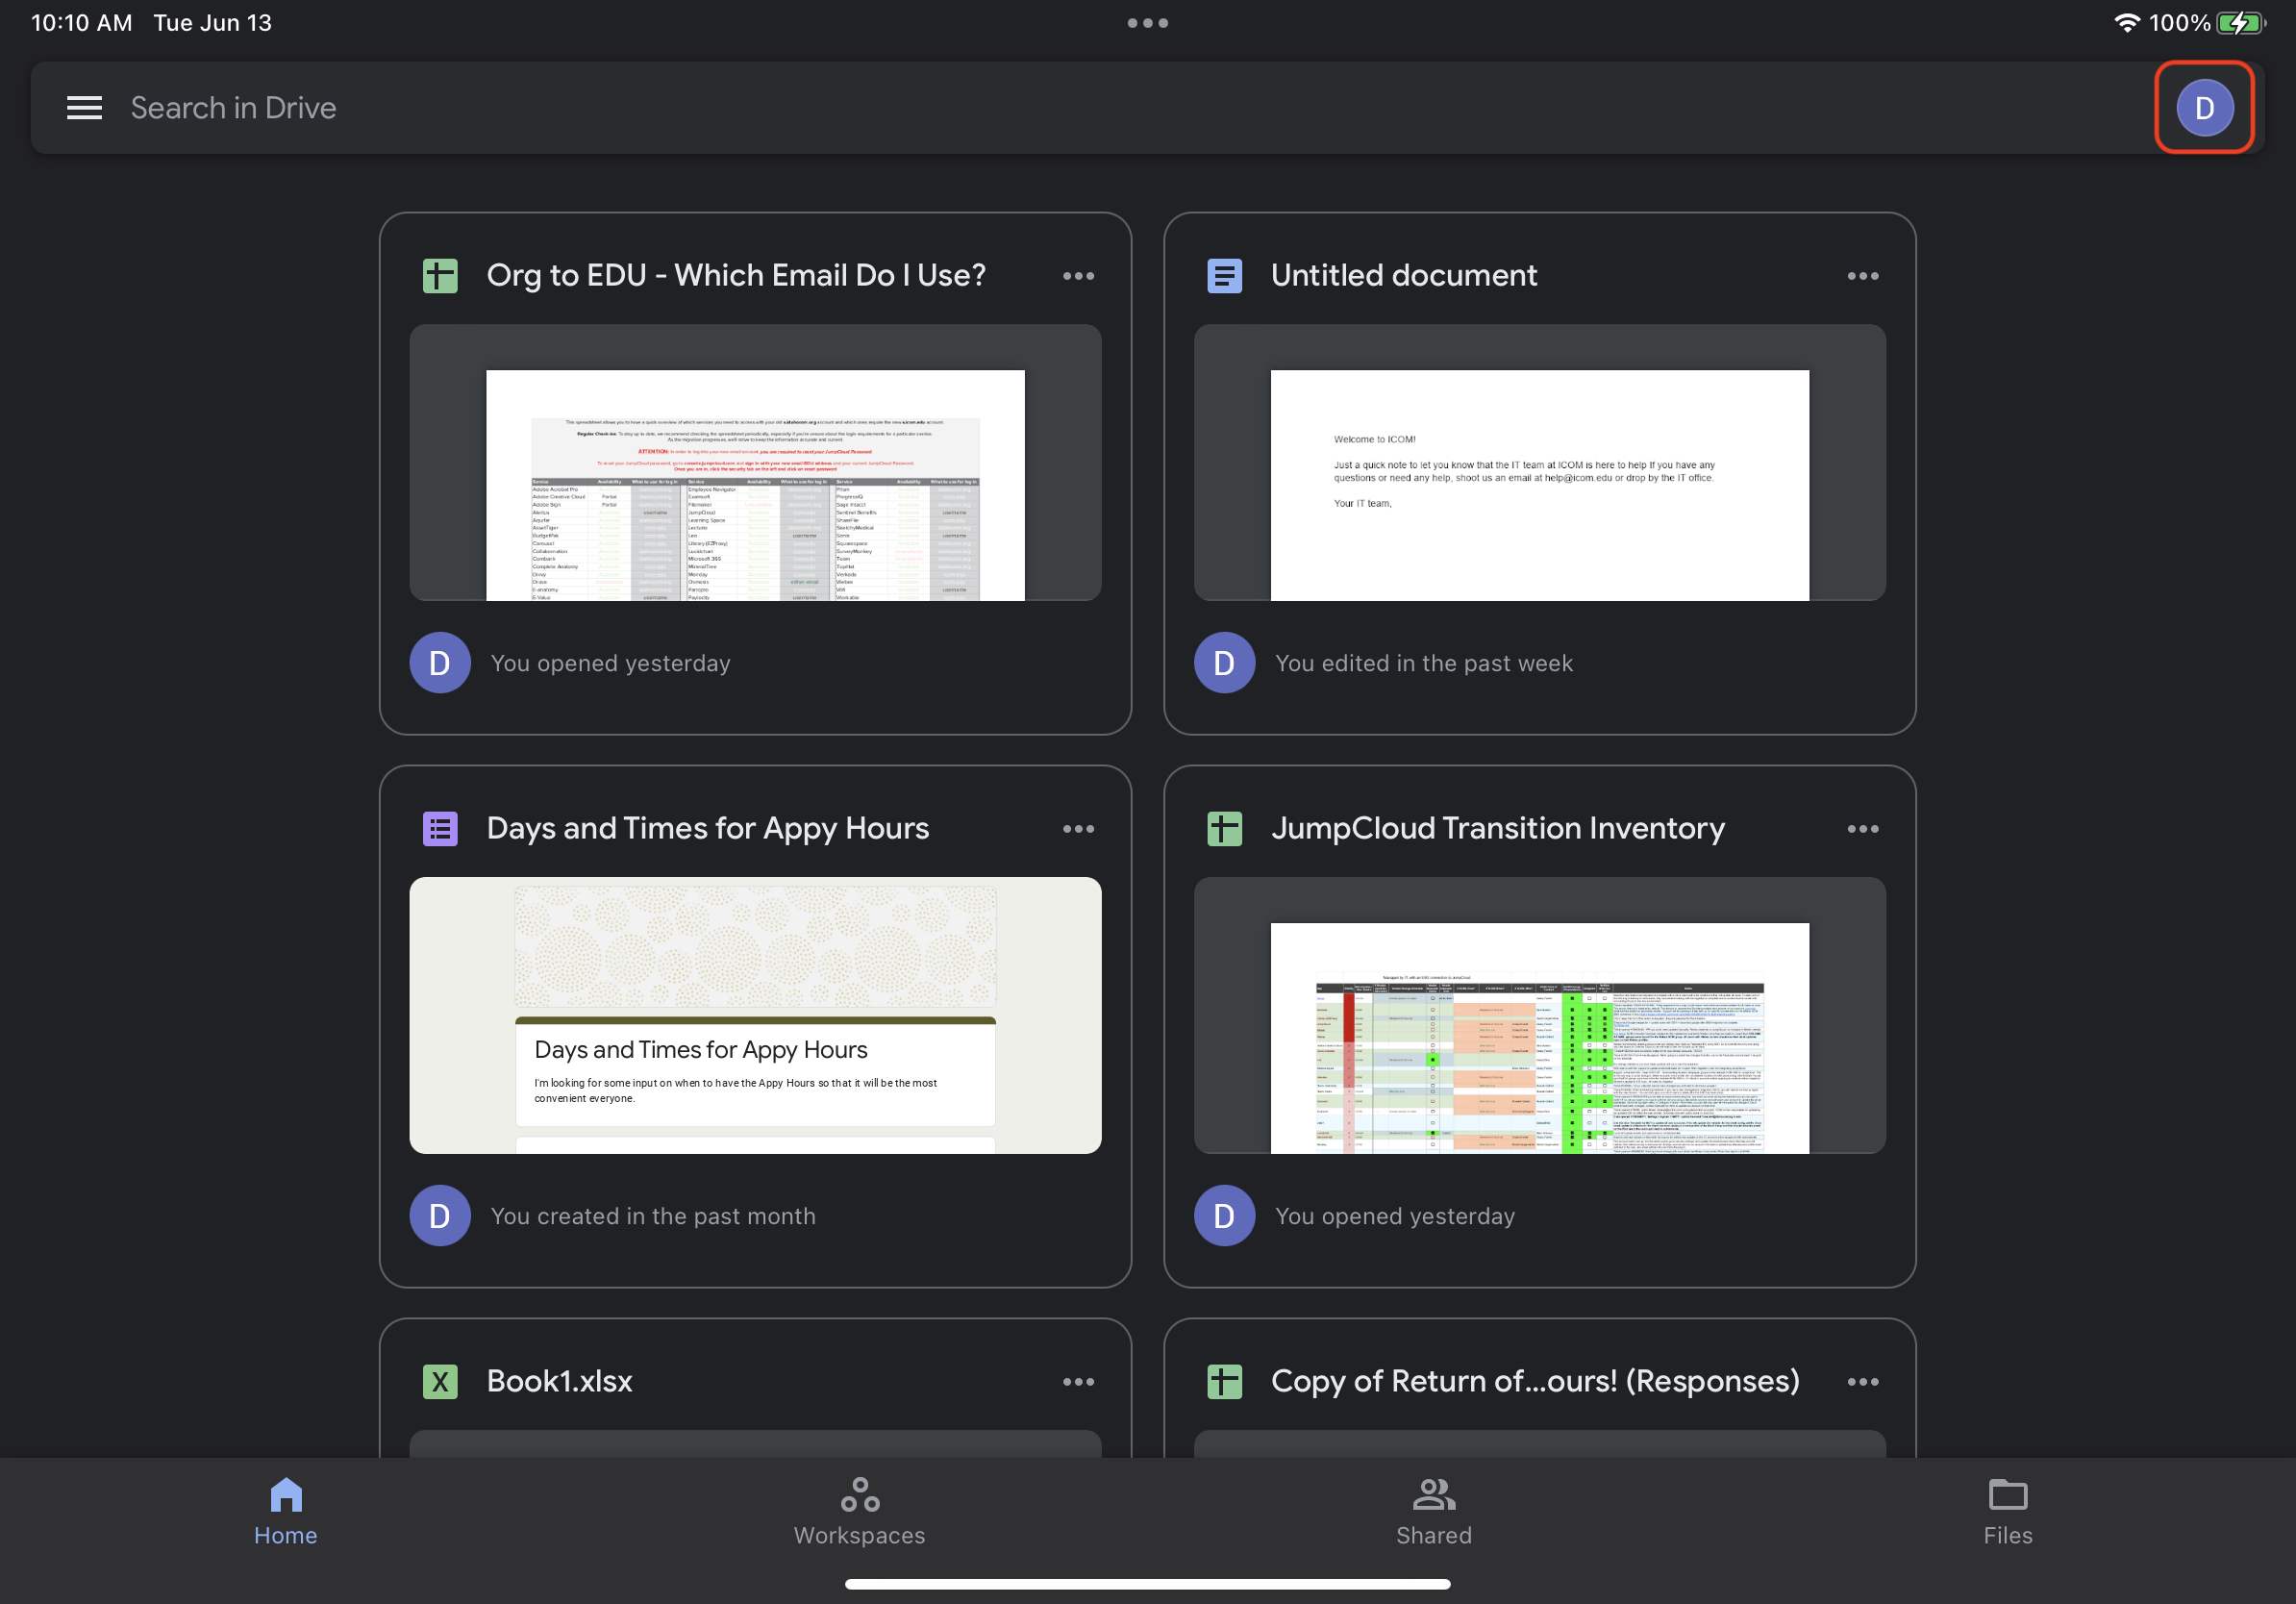Toggle three-dot menu on Untitled document
Viewport: 2296px width, 1604px height.
point(1863,276)
